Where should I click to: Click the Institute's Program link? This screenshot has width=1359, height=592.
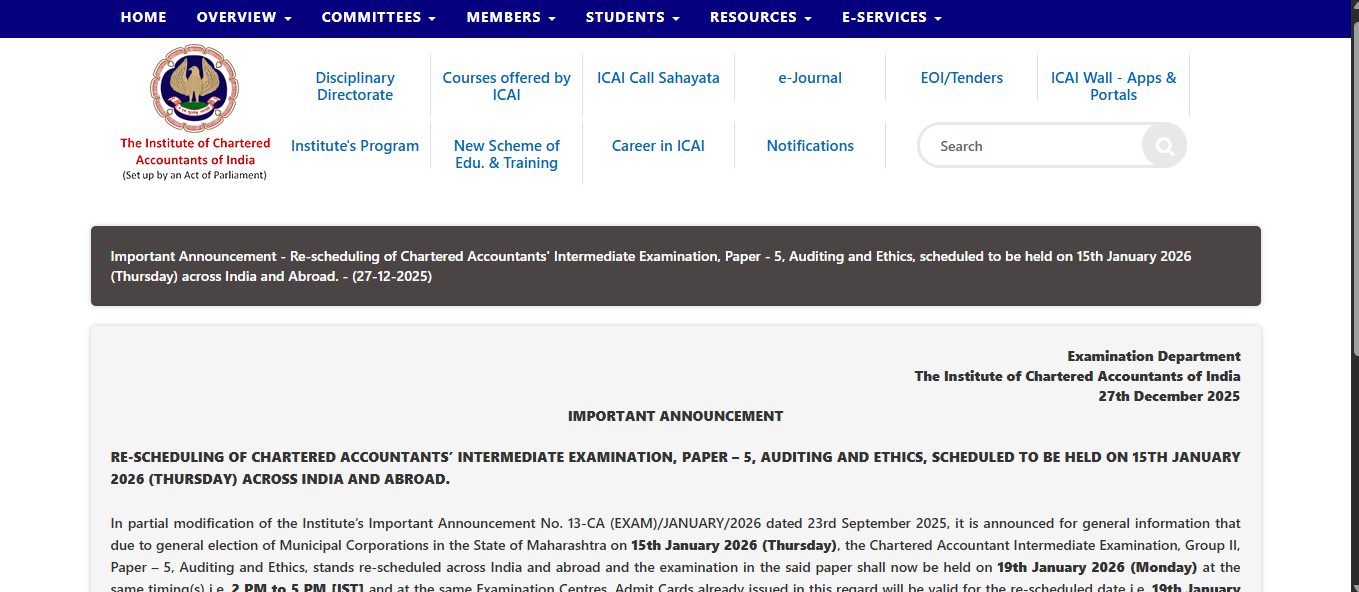(x=355, y=145)
